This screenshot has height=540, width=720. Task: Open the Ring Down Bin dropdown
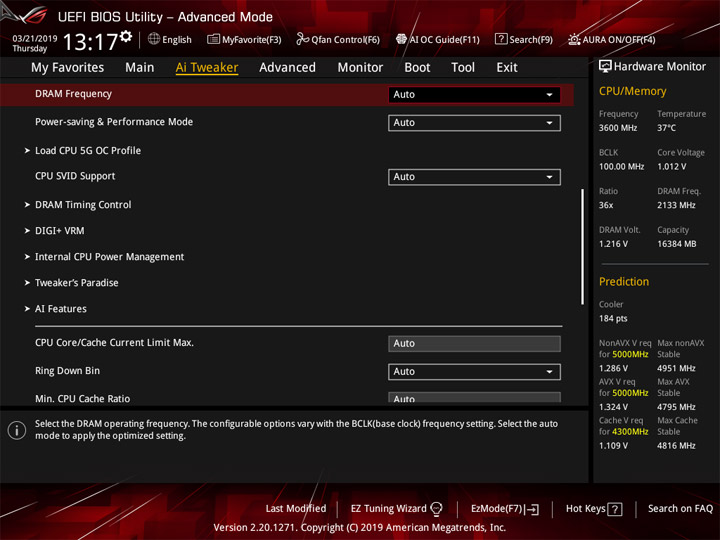tap(474, 372)
